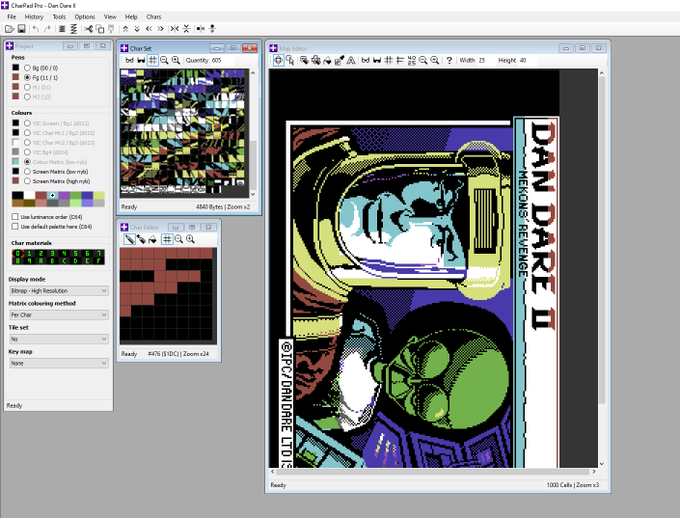Open a project with the folder icon
Image resolution: width=680 pixels, height=518 pixels.
tap(9, 29)
